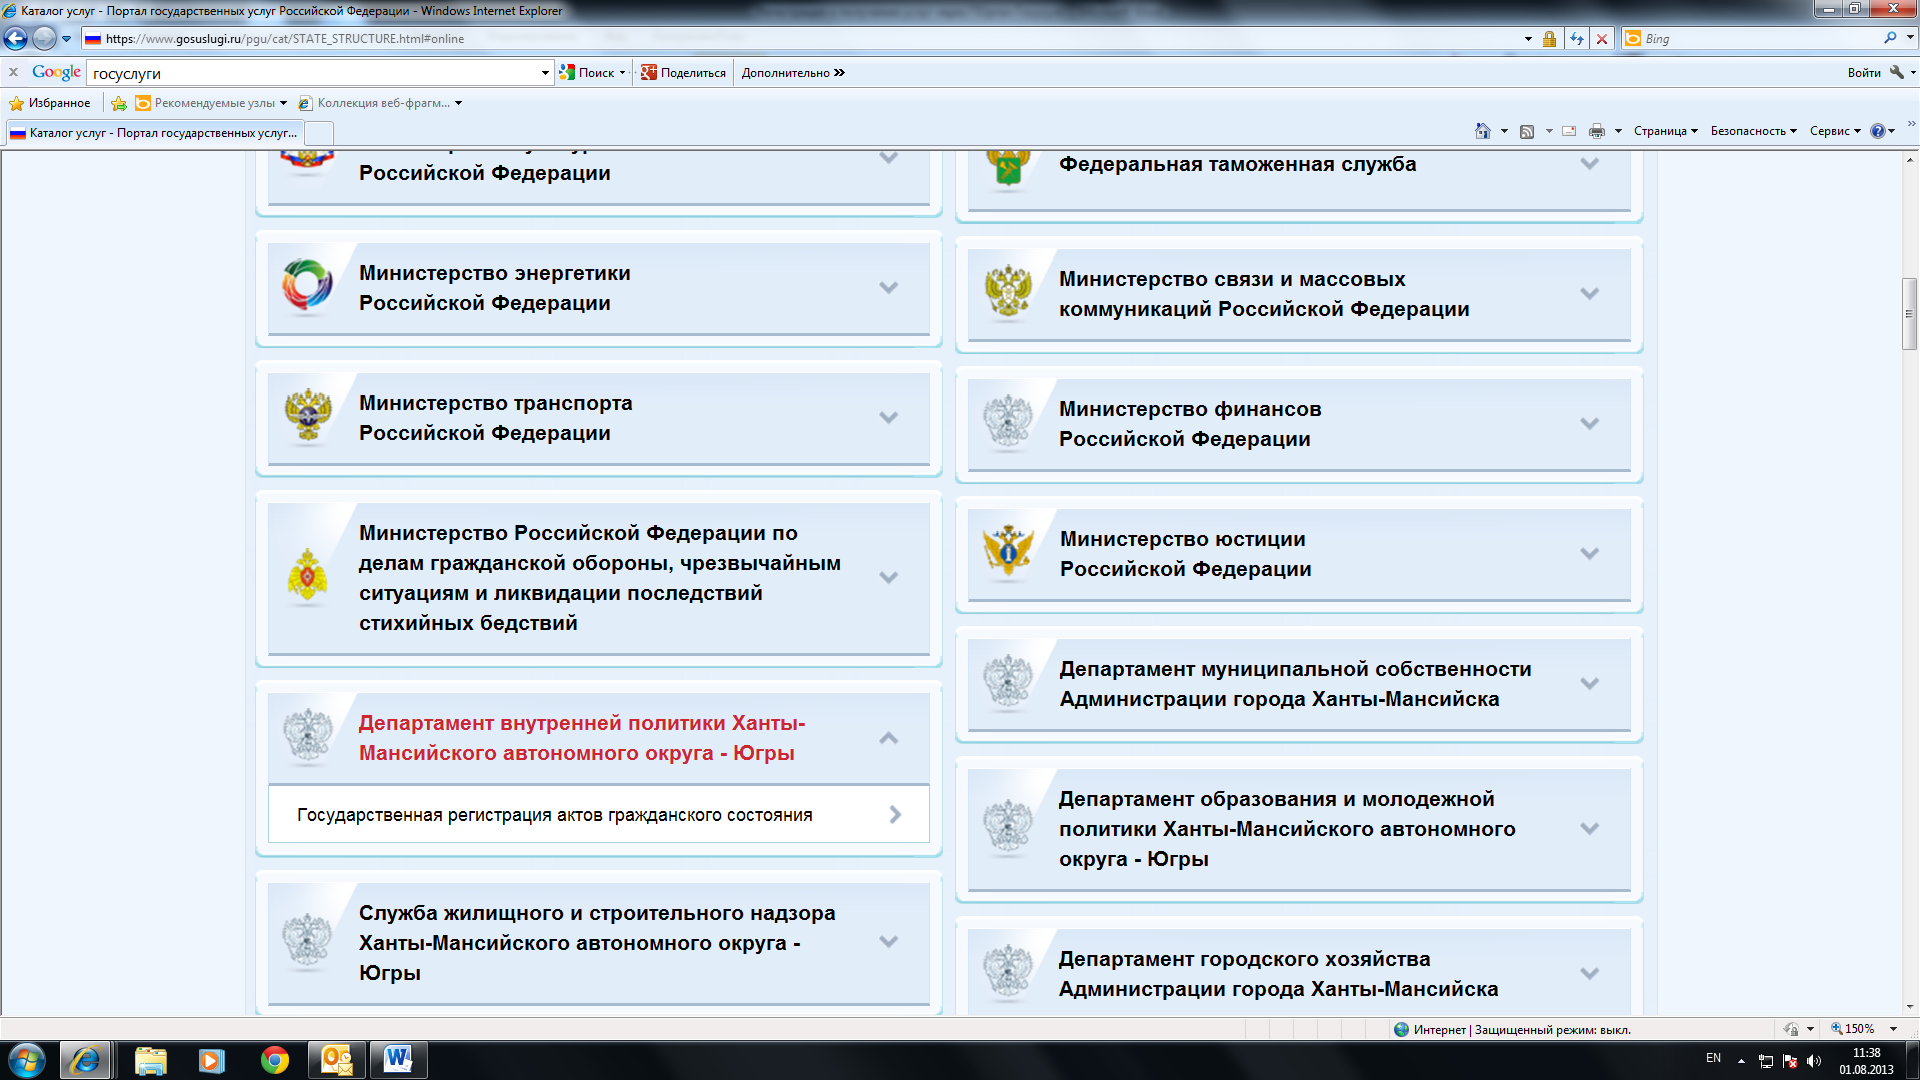Viewport: 1920px width, 1080px height.
Task: Open Коллекция веб-фрагментов link
Action: click(380, 103)
